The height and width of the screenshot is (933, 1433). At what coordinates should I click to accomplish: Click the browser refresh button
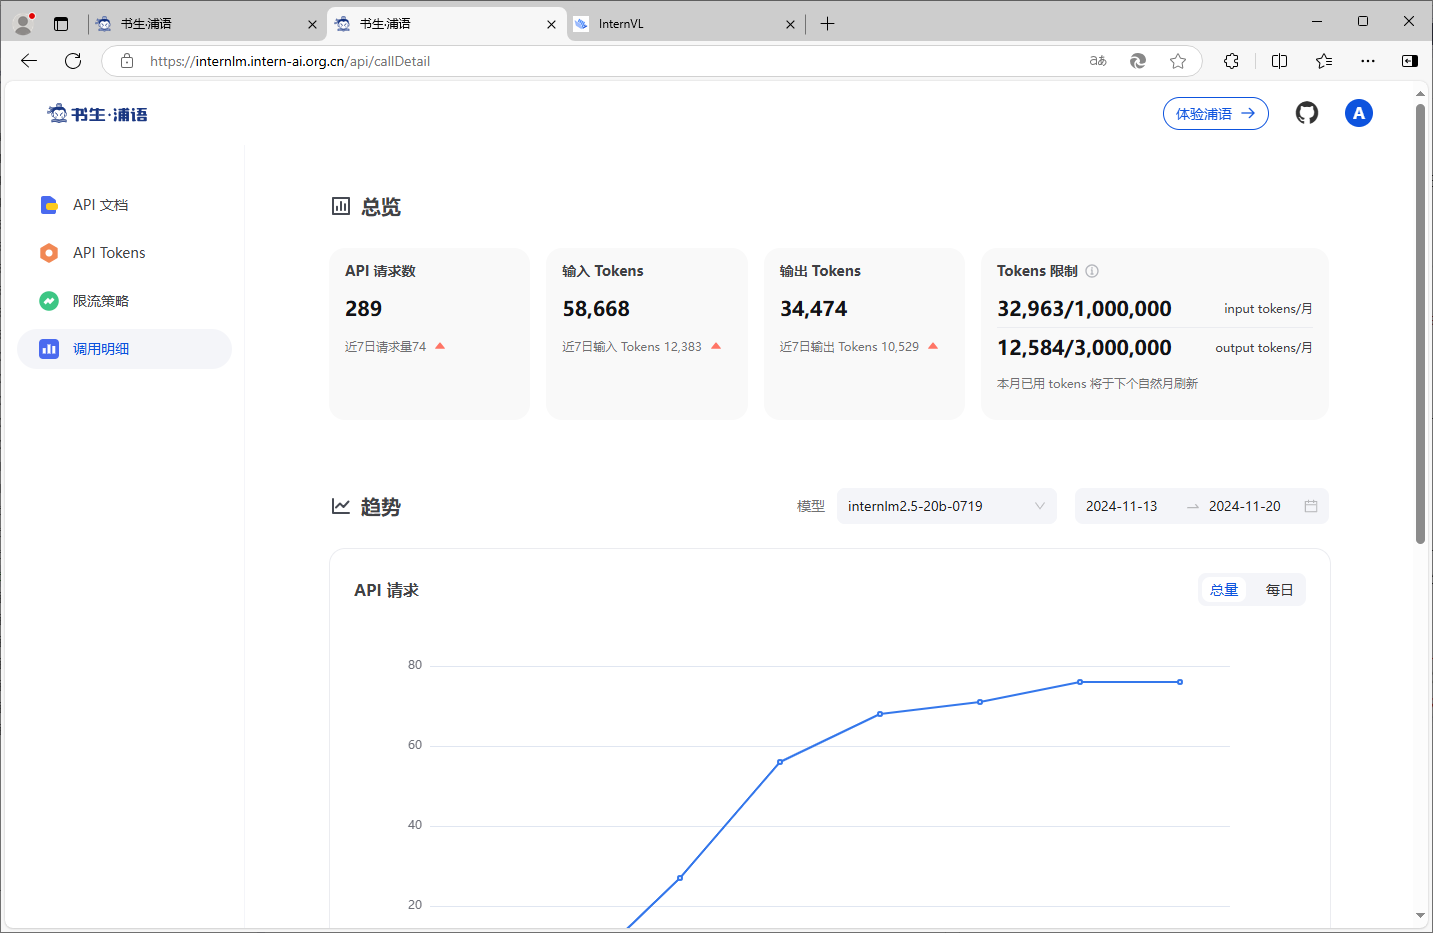[73, 61]
